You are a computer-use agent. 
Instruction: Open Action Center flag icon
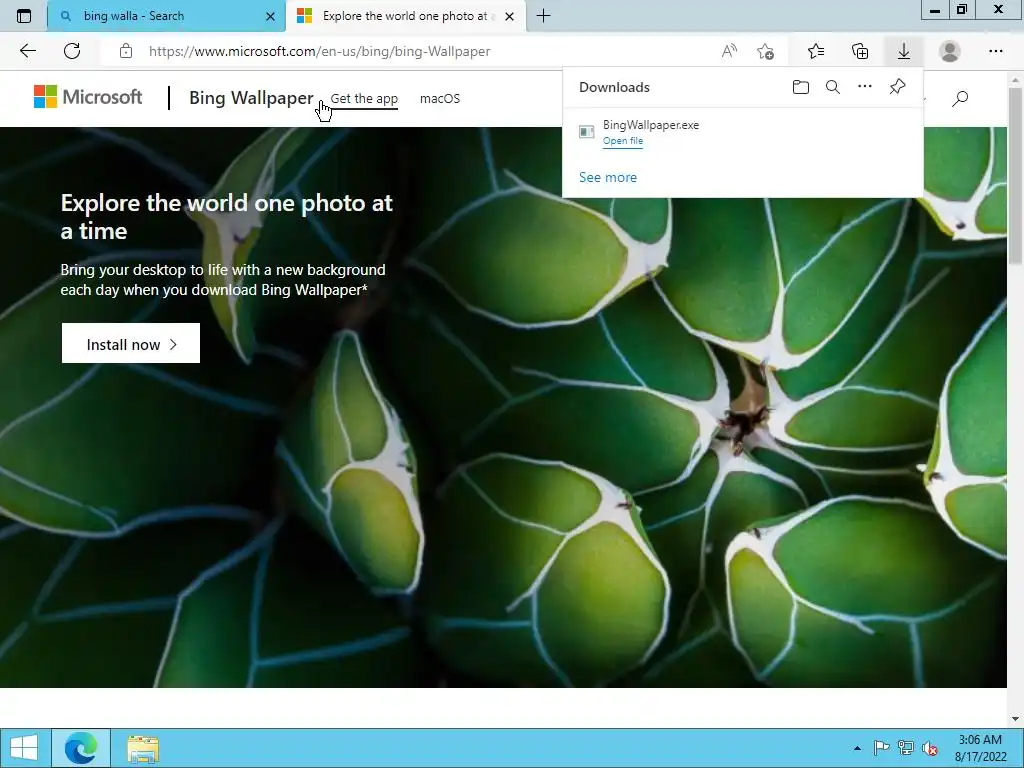[881, 748]
